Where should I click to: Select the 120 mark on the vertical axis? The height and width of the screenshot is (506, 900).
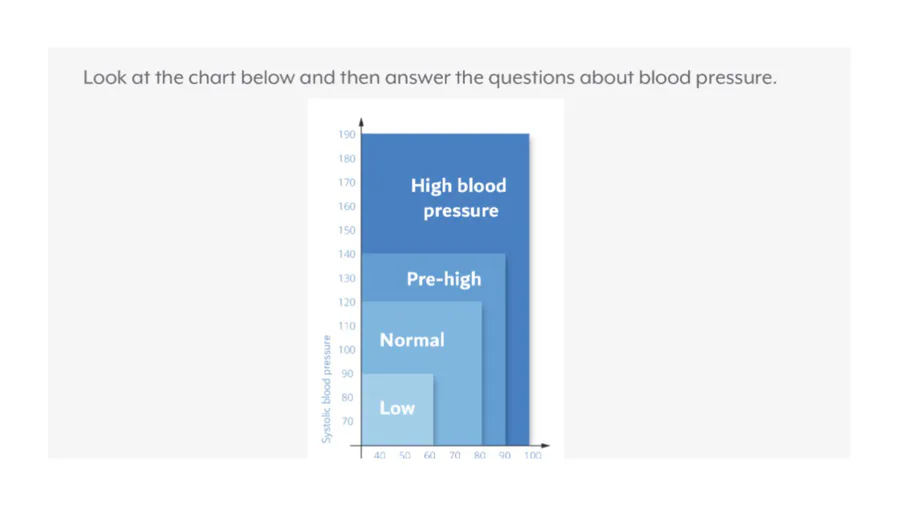click(x=347, y=302)
